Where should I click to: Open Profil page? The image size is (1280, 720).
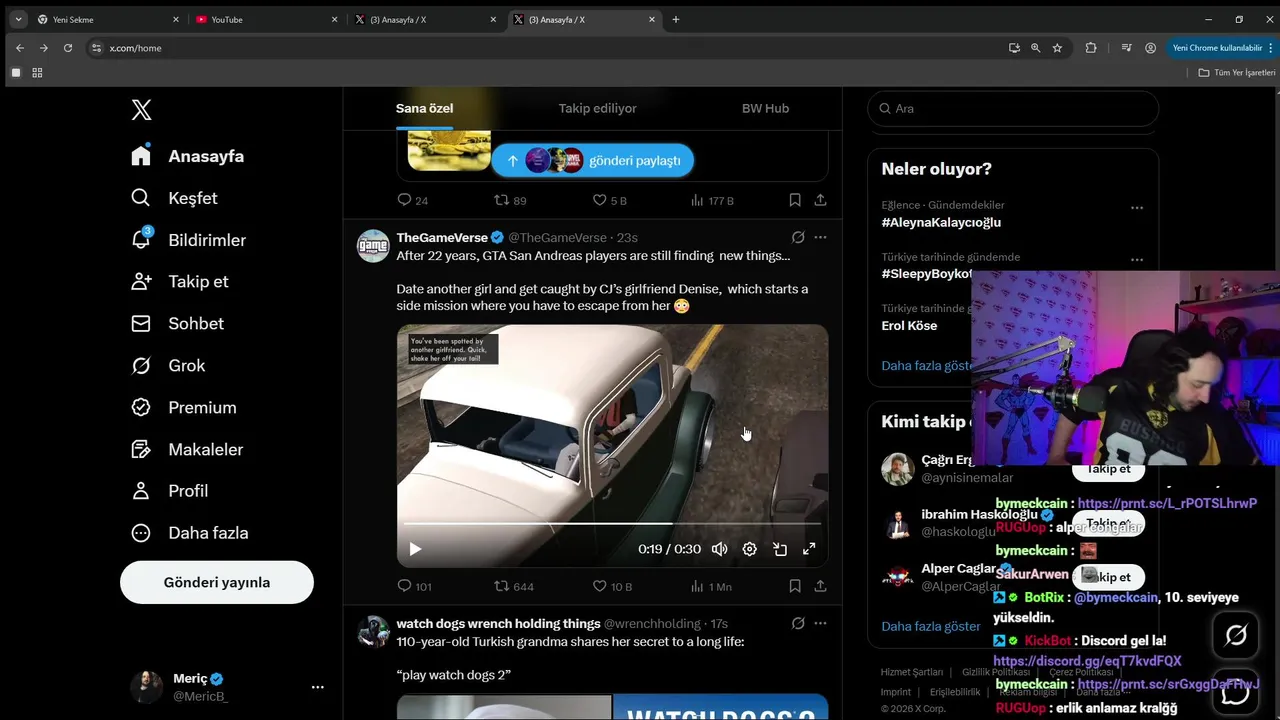coord(170,491)
